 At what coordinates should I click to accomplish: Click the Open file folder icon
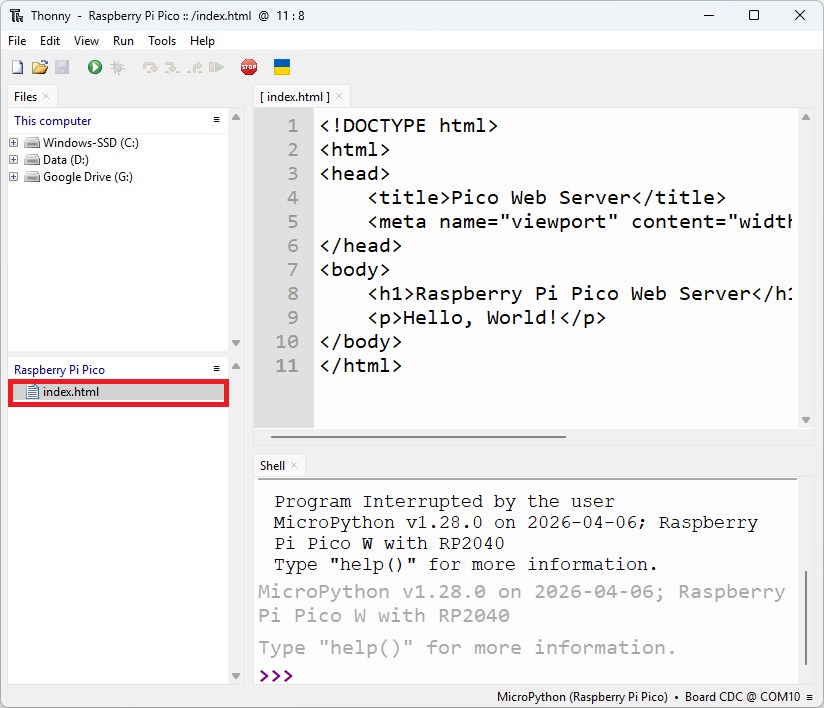[39, 67]
